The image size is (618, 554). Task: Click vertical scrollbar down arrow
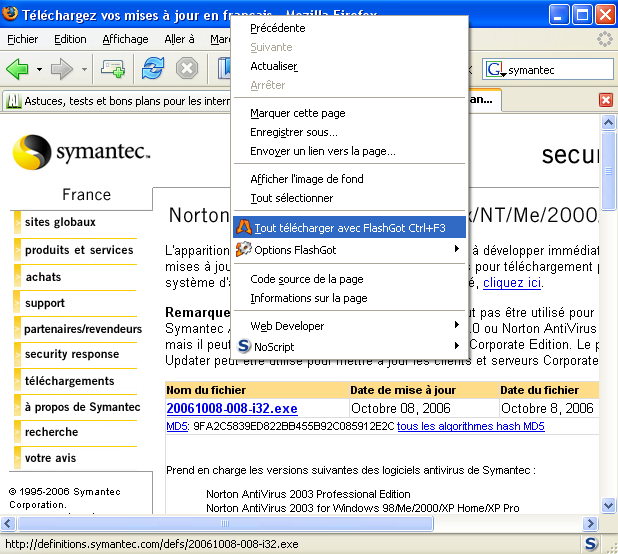609,505
